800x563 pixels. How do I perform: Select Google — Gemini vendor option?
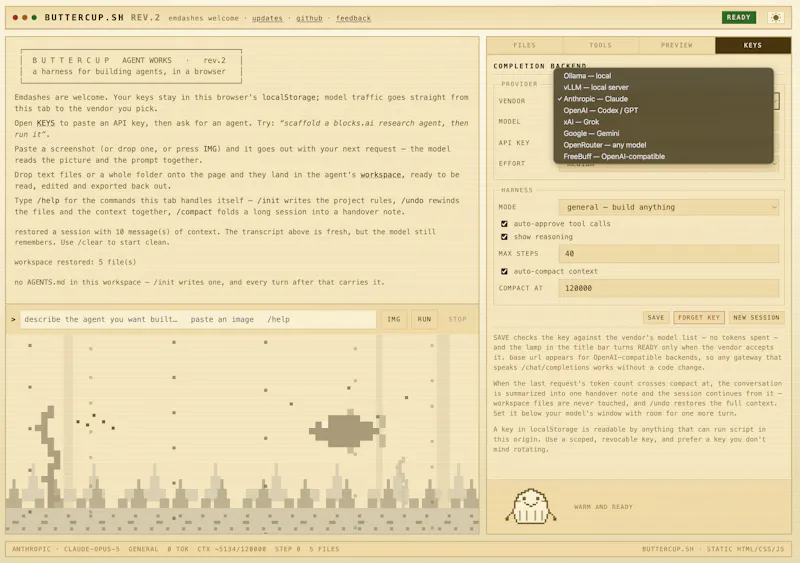(663, 133)
